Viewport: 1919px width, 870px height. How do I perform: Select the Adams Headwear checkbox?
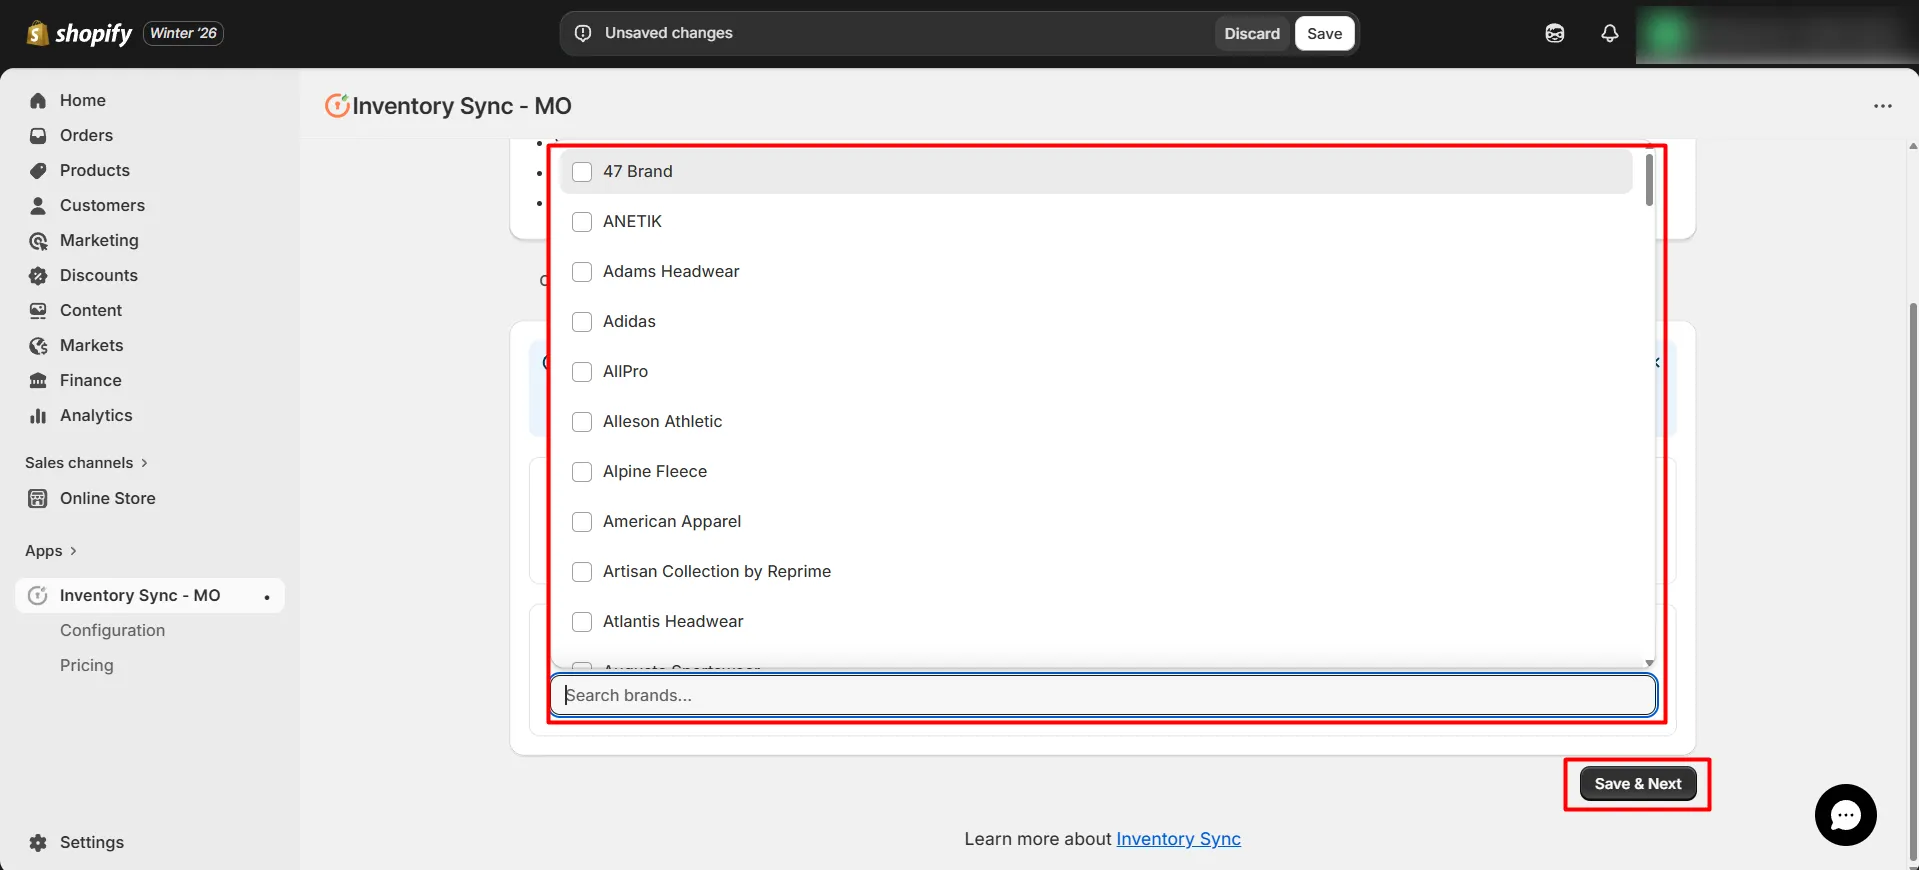click(x=582, y=272)
